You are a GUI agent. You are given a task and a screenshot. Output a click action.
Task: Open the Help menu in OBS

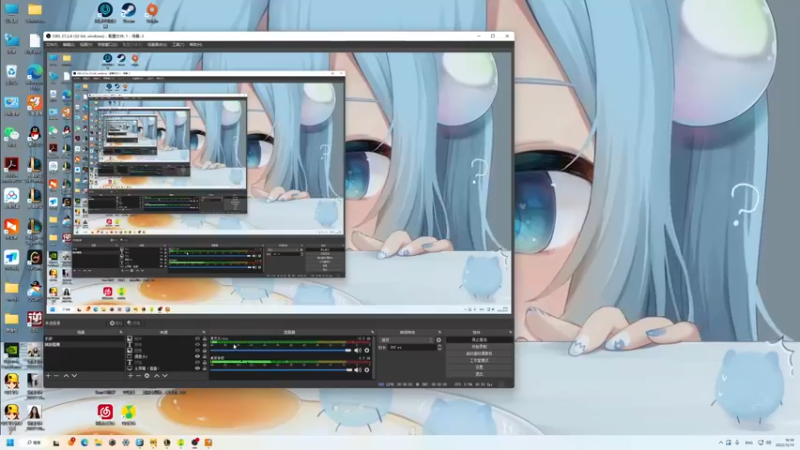click(x=195, y=44)
